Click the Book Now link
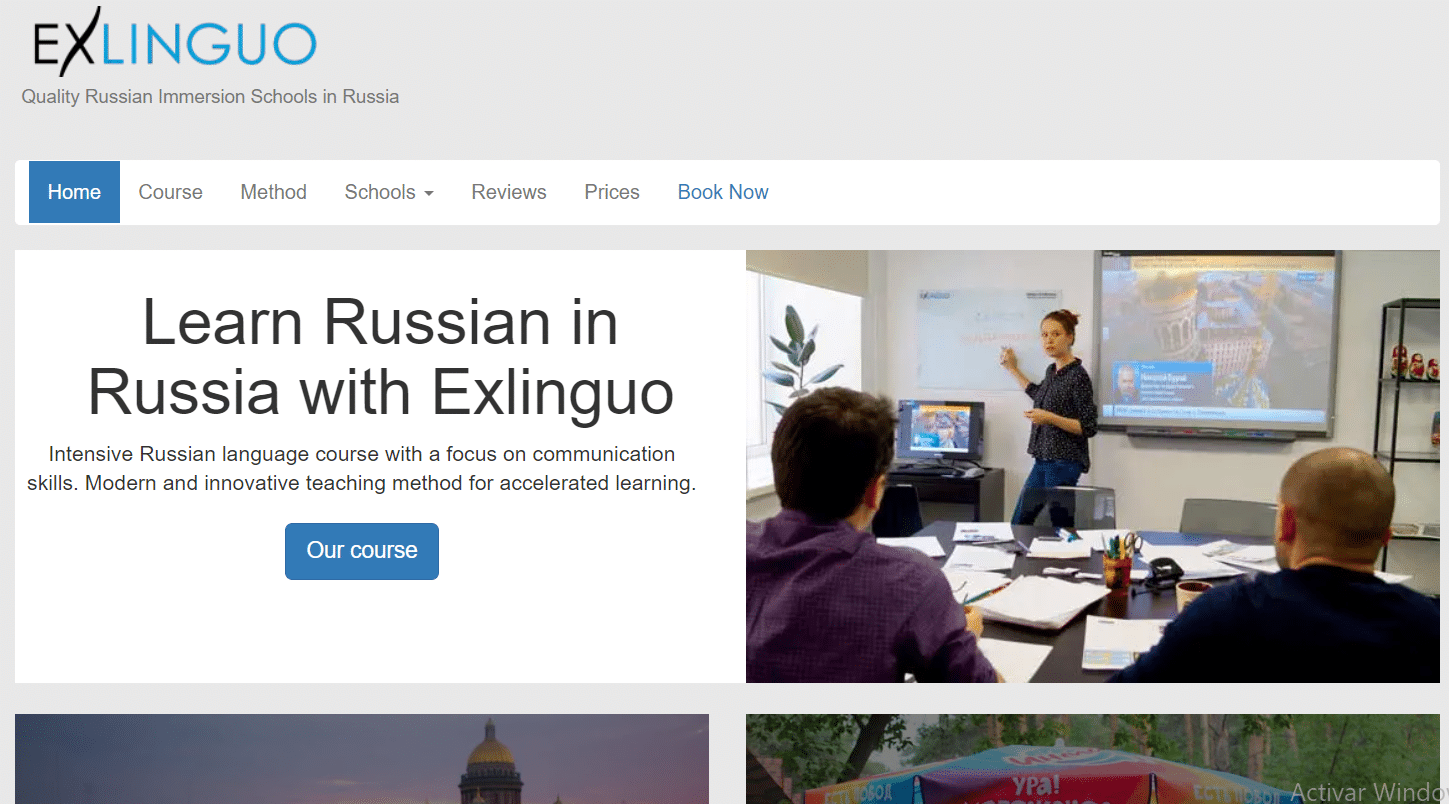 pyautogui.click(x=723, y=192)
